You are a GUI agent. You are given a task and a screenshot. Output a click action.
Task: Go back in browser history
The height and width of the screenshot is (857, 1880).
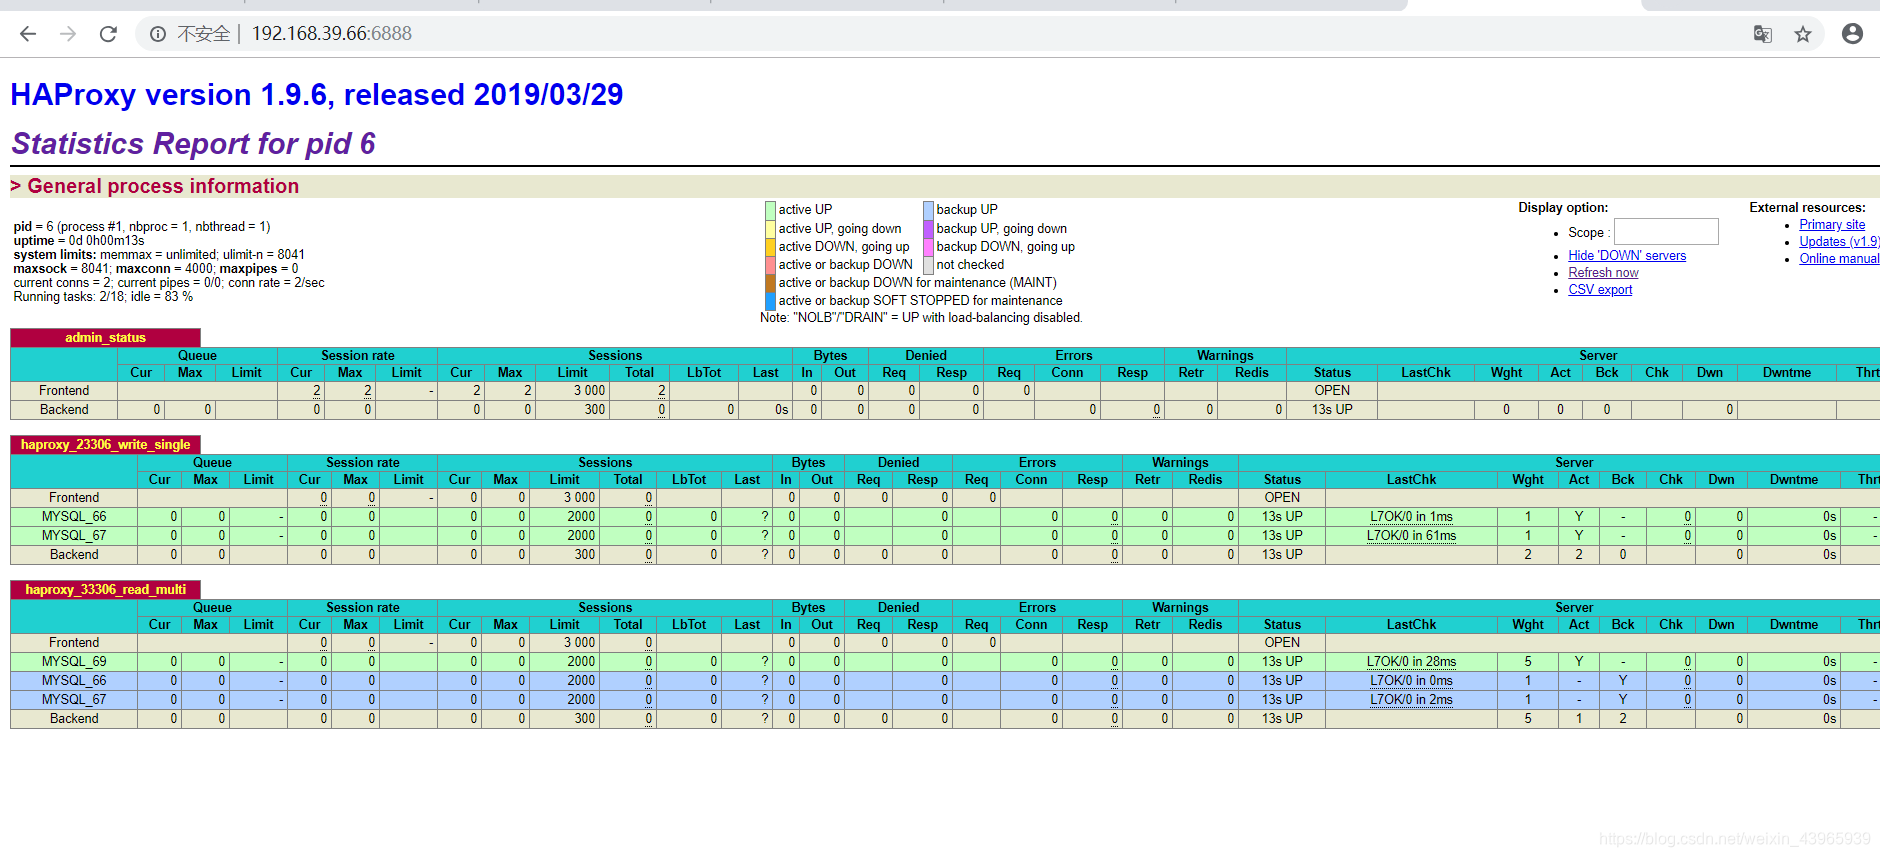click(x=28, y=34)
